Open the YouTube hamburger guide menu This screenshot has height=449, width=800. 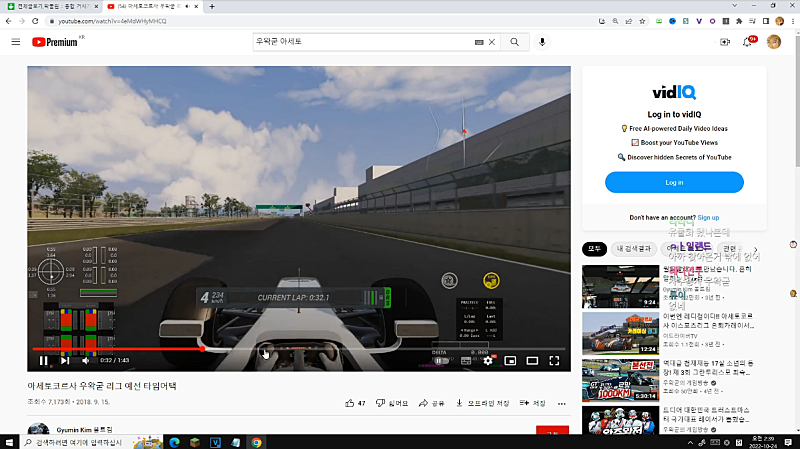point(16,42)
